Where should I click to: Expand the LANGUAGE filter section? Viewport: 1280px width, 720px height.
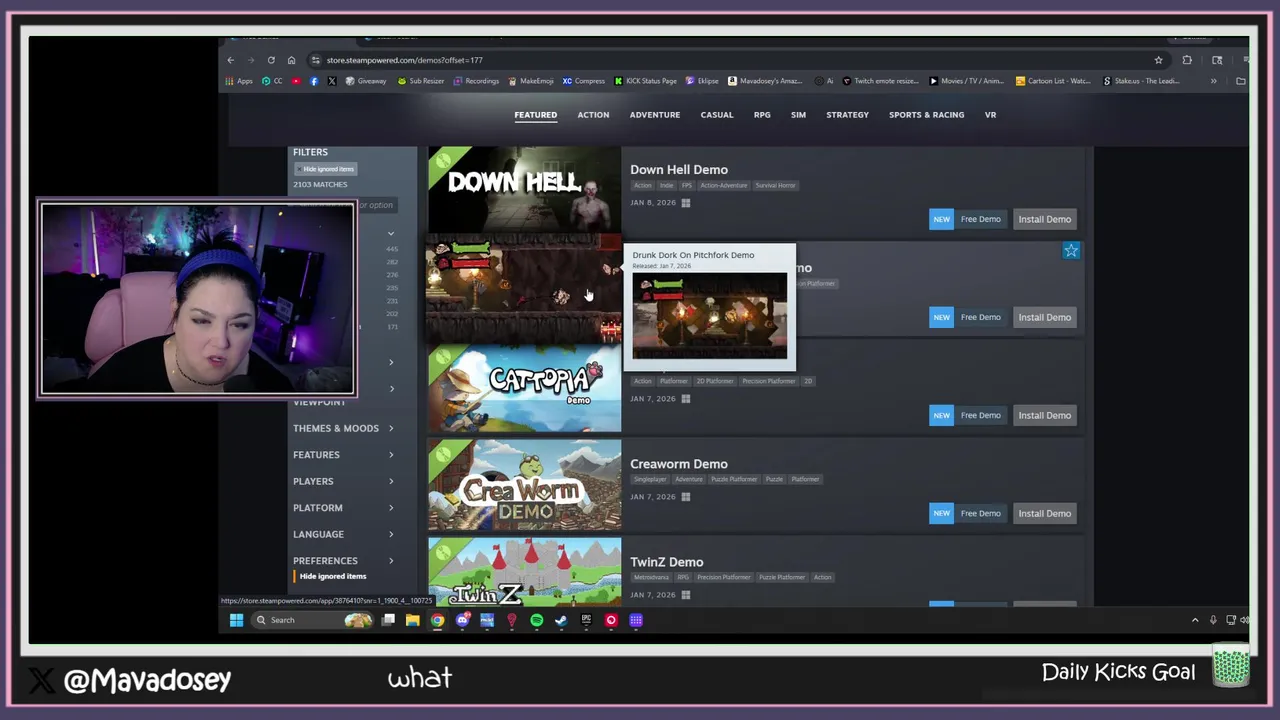343,534
